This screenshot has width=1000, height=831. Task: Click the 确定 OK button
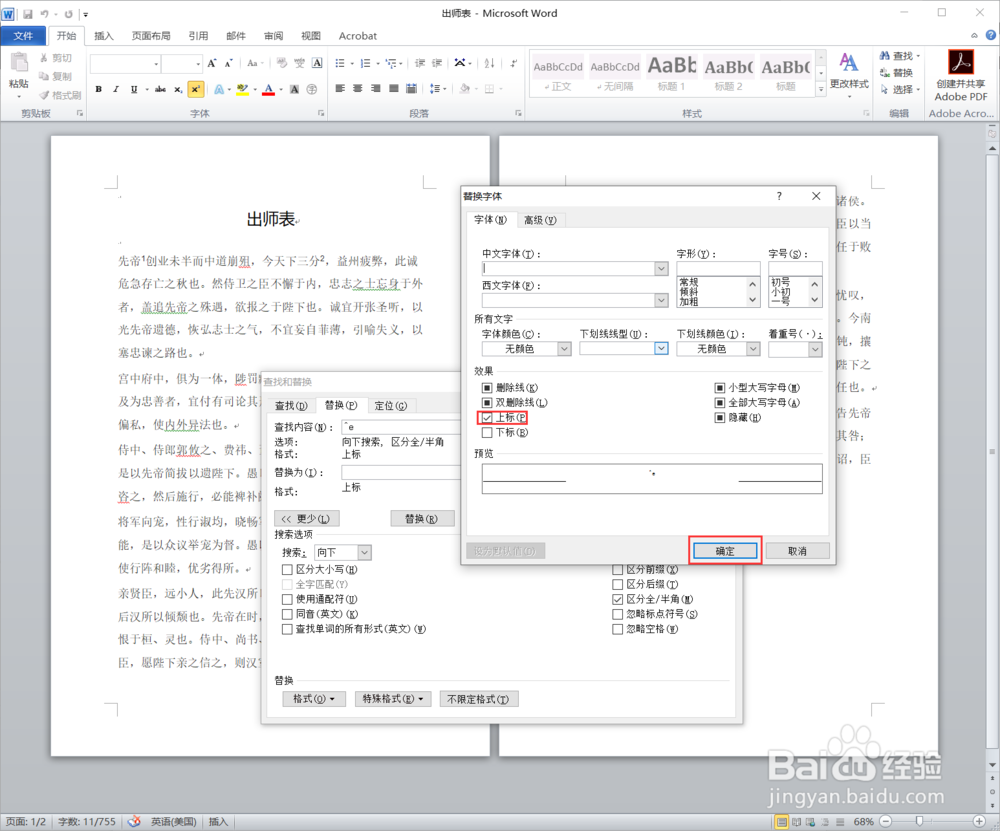(x=724, y=550)
